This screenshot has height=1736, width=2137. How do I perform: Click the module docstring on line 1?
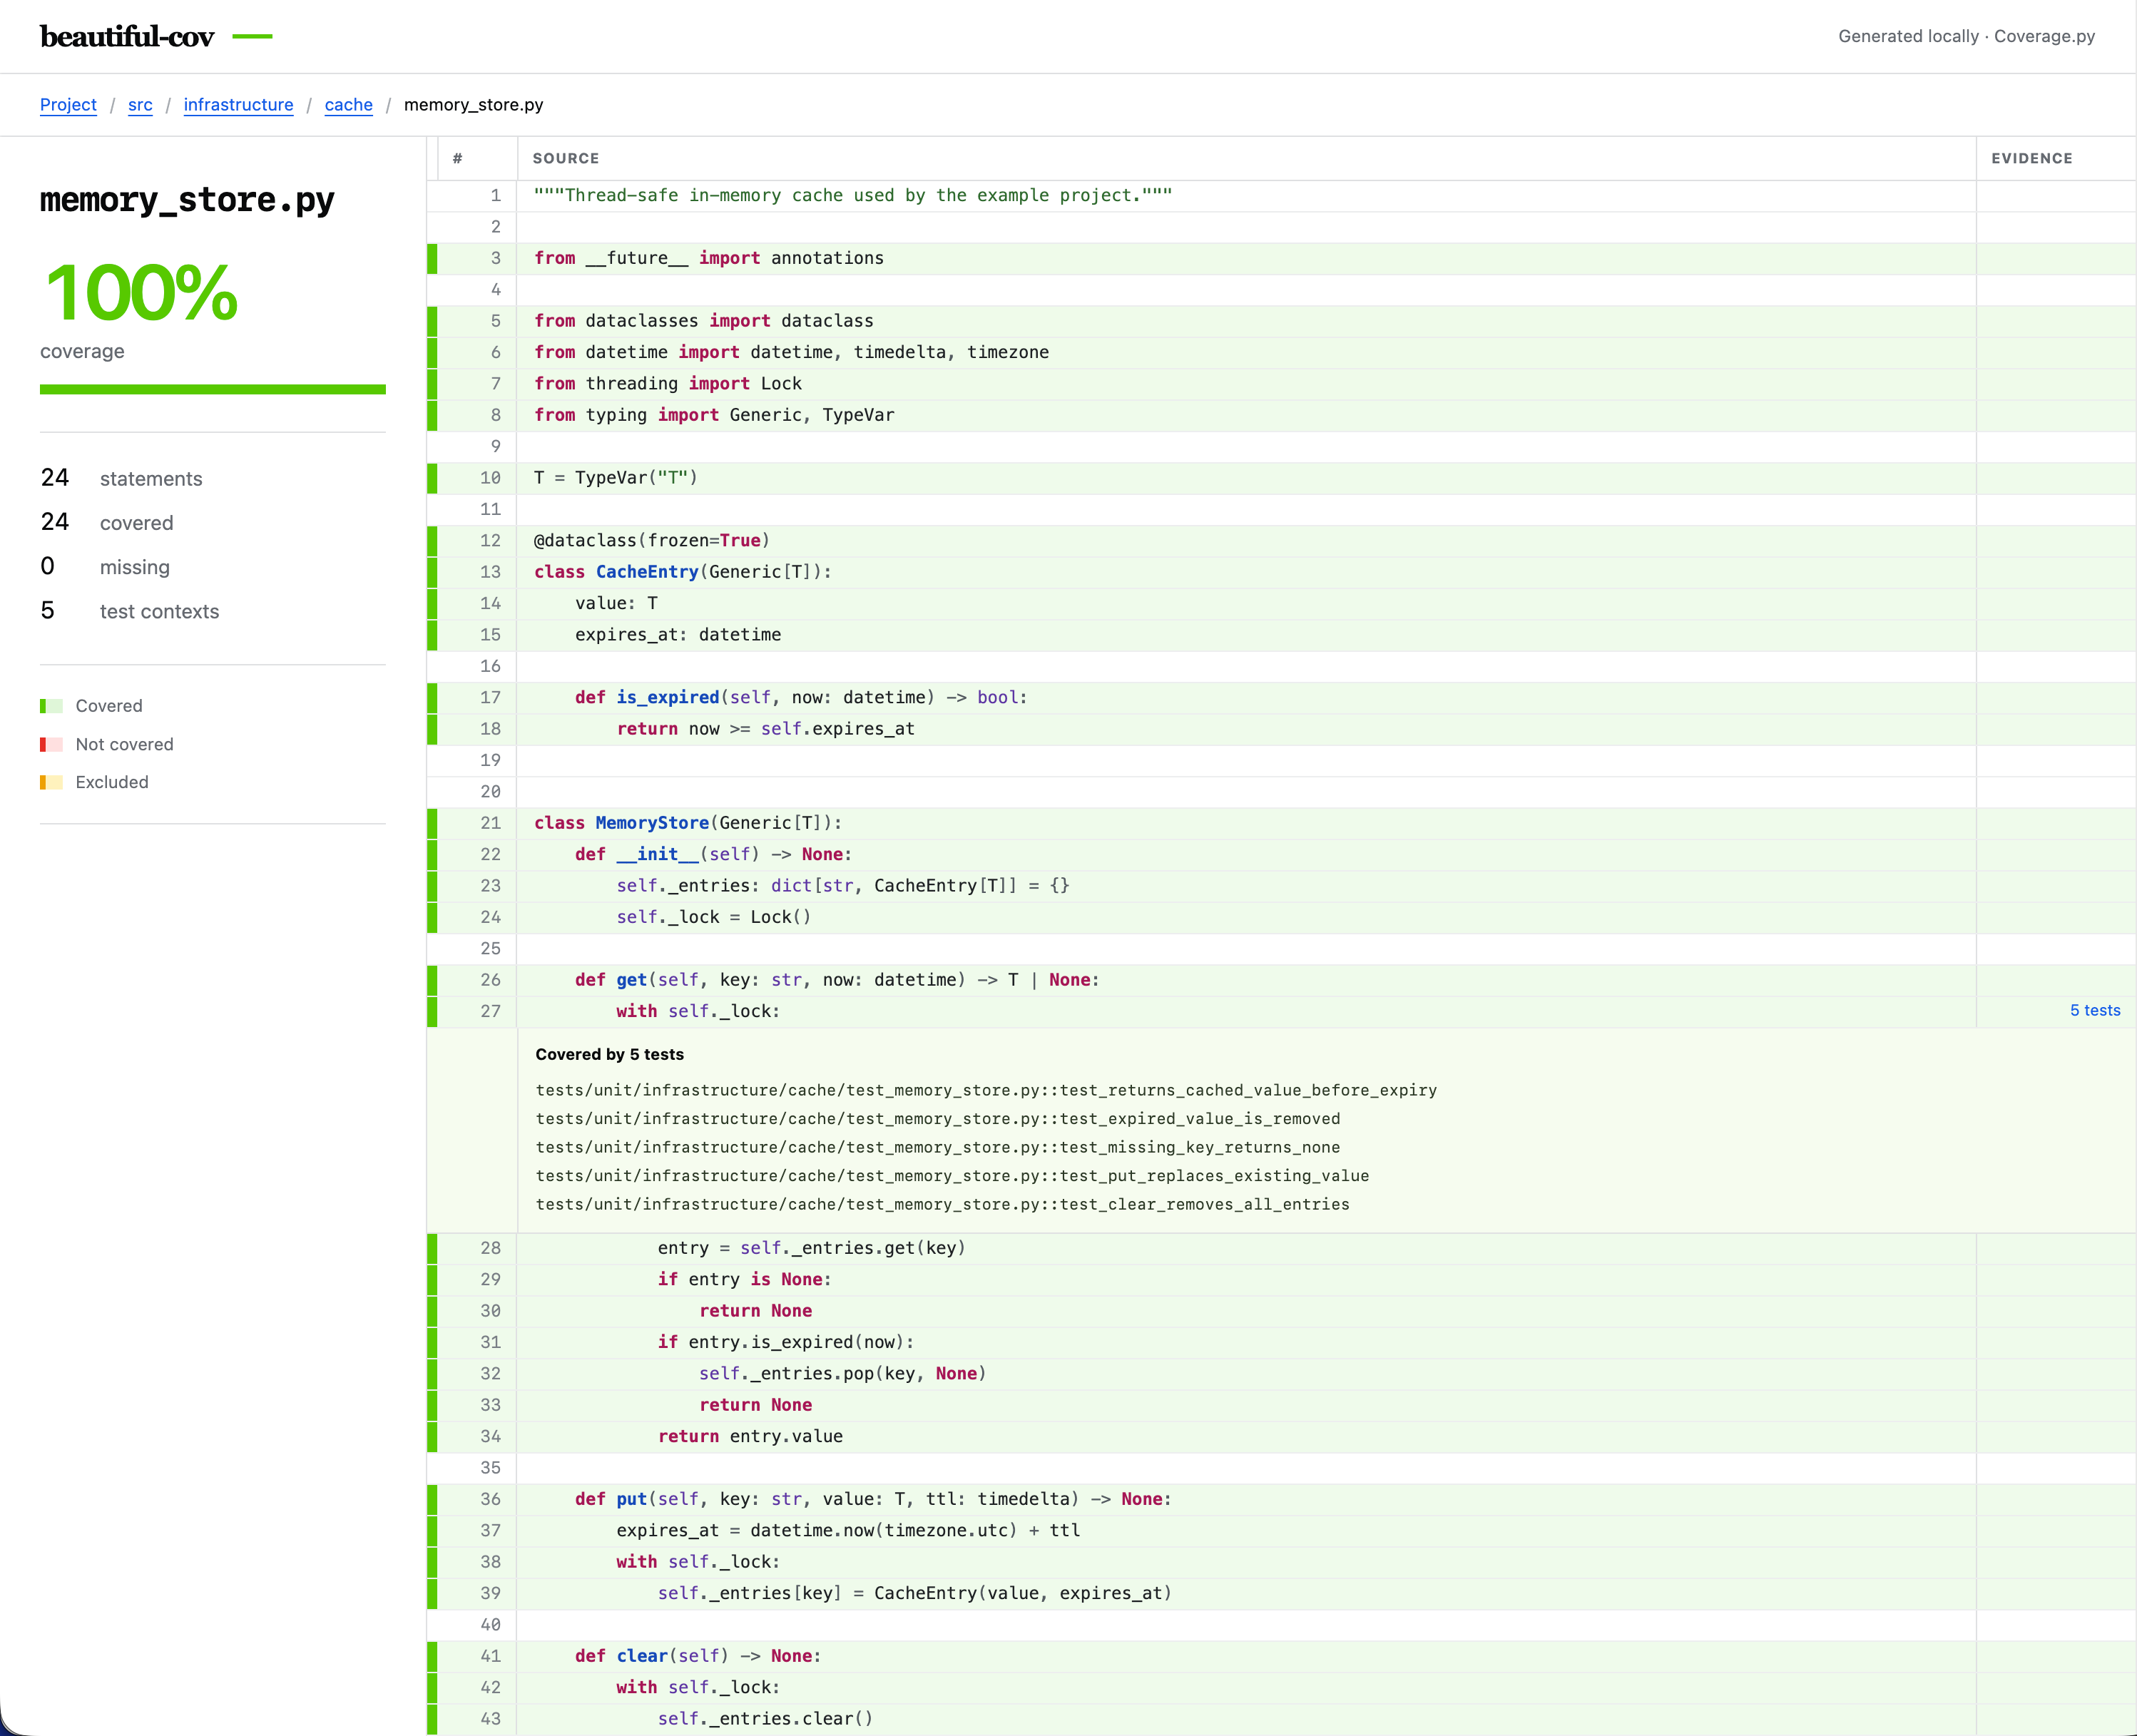tap(852, 195)
